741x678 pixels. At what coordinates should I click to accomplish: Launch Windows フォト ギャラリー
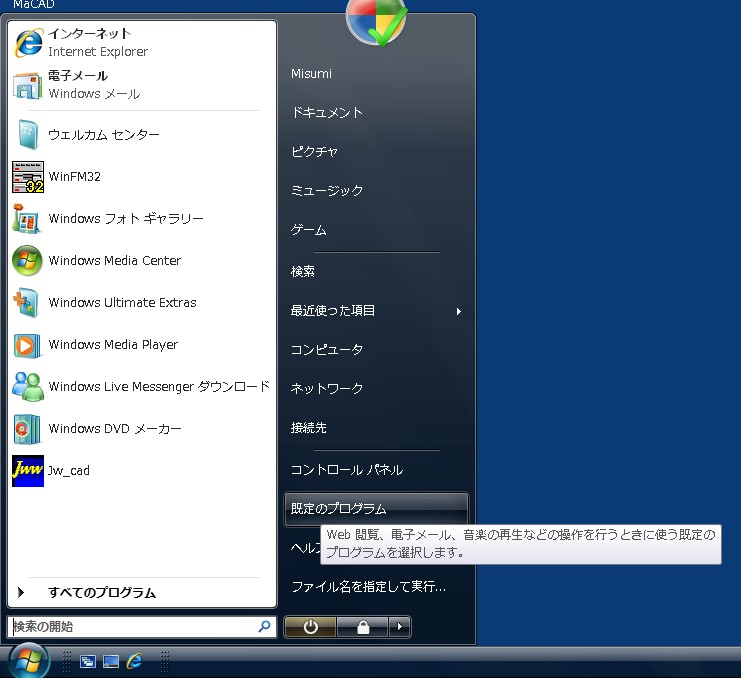point(125,219)
